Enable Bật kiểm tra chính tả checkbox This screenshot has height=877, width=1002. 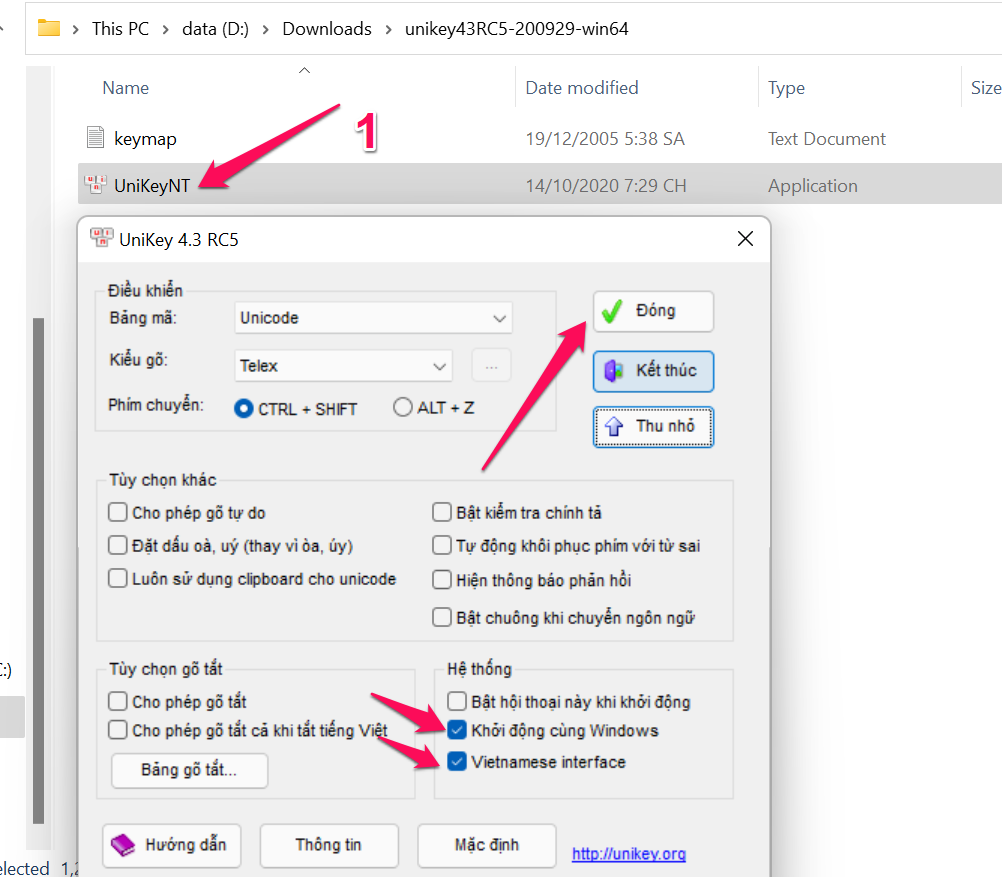tap(442, 513)
